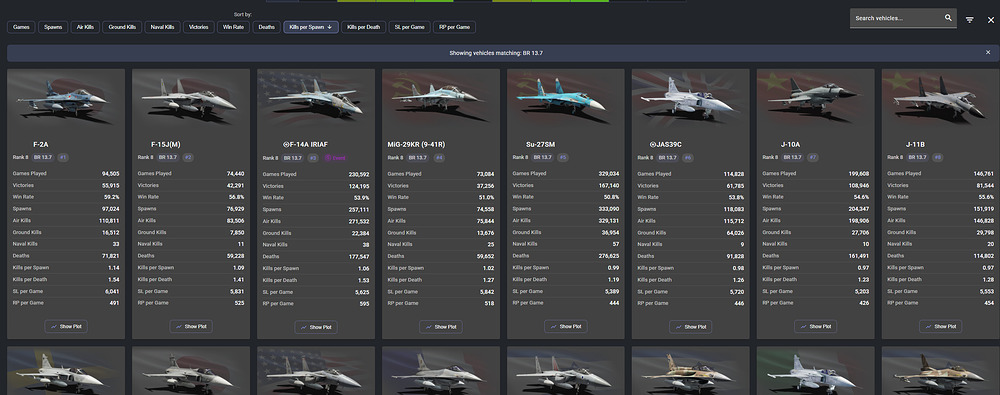Click the BR 13.7 badge on F-2A

click(x=43, y=157)
